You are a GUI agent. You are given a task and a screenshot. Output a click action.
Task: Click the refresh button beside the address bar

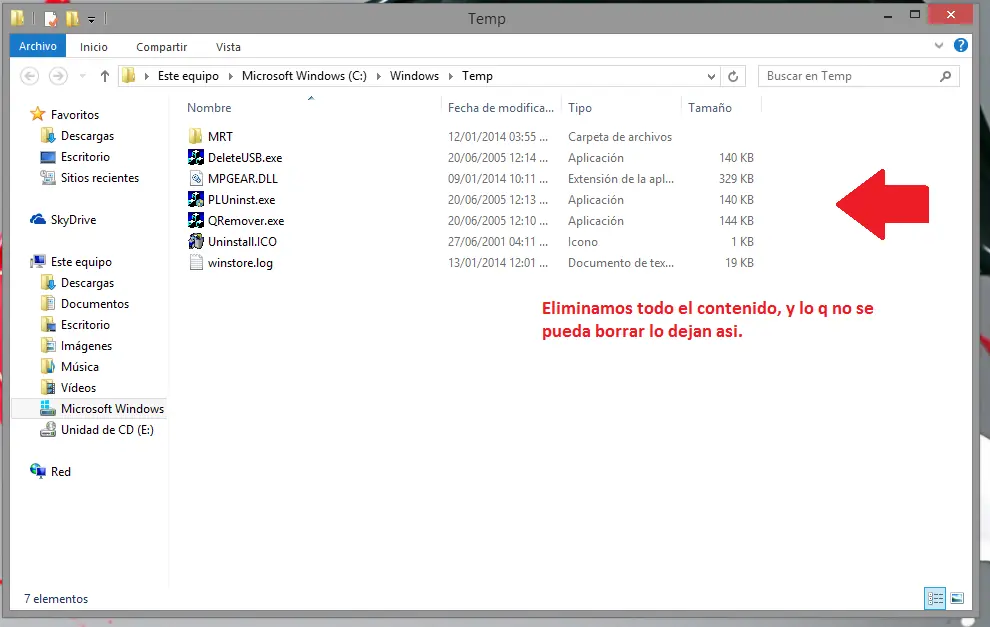733,76
